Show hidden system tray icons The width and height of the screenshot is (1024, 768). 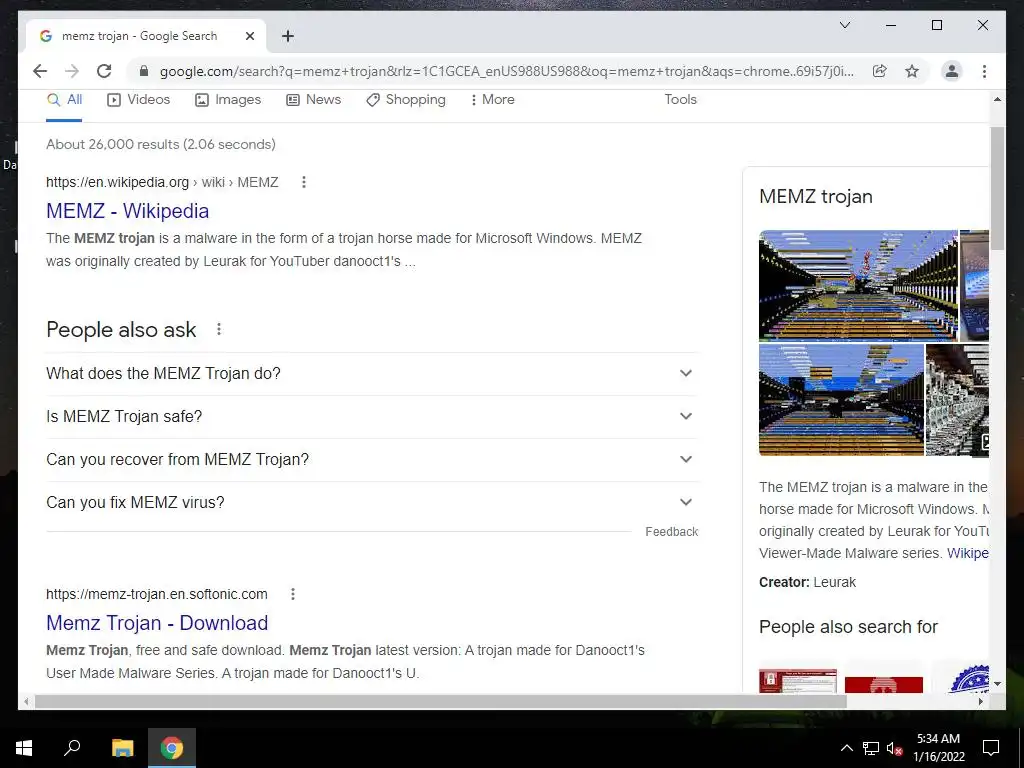tap(846, 748)
